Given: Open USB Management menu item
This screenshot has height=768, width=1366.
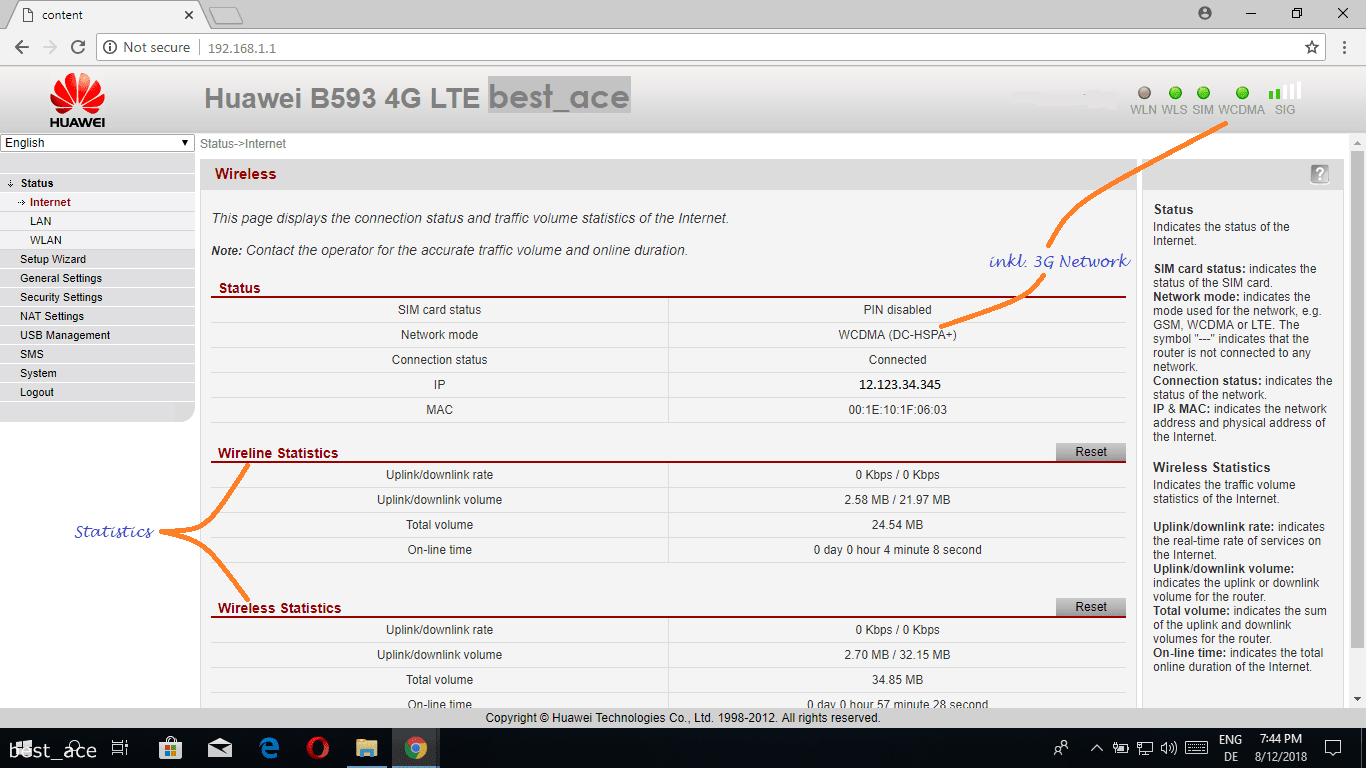Looking at the screenshot, I should [65, 335].
